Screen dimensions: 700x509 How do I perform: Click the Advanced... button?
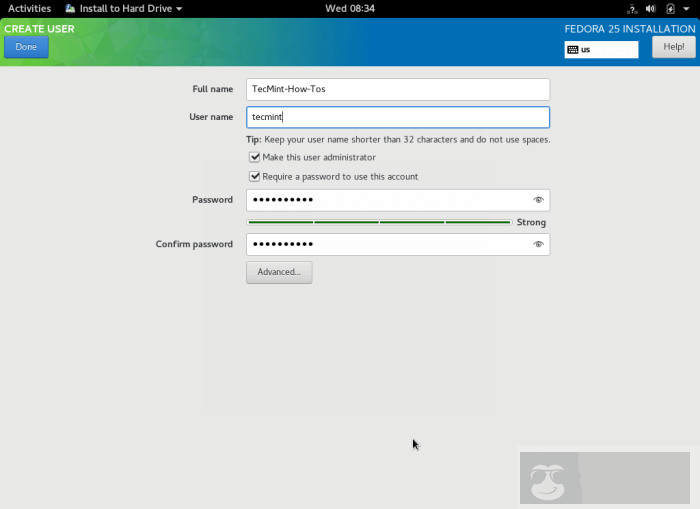click(279, 272)
